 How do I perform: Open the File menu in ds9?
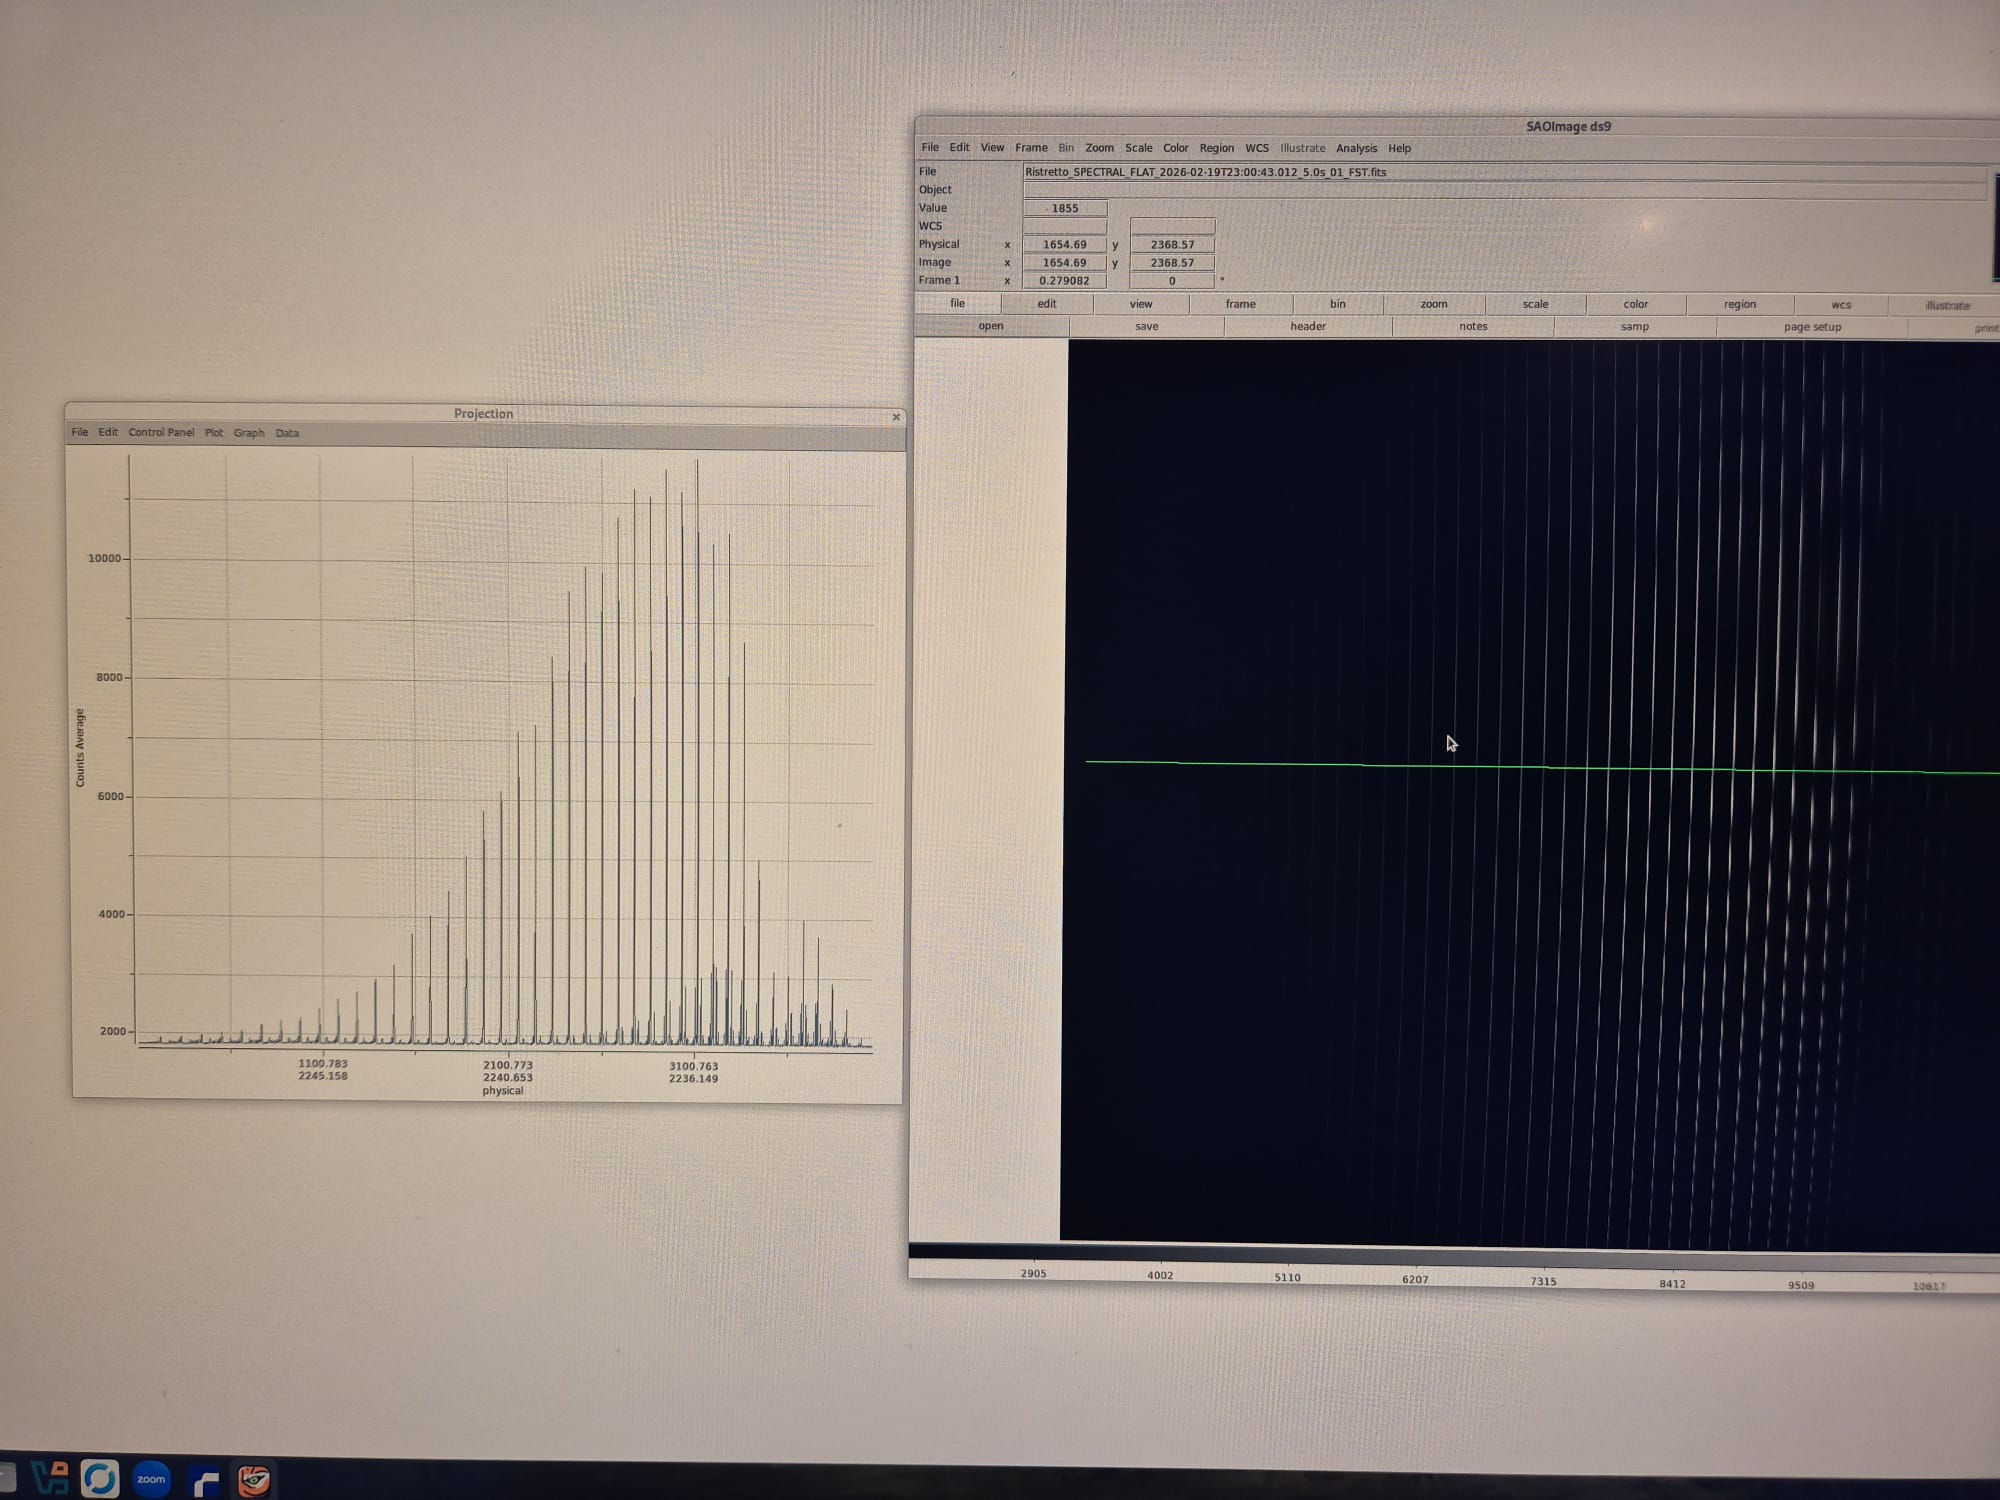pyautogui.click(x=930, y=147)
